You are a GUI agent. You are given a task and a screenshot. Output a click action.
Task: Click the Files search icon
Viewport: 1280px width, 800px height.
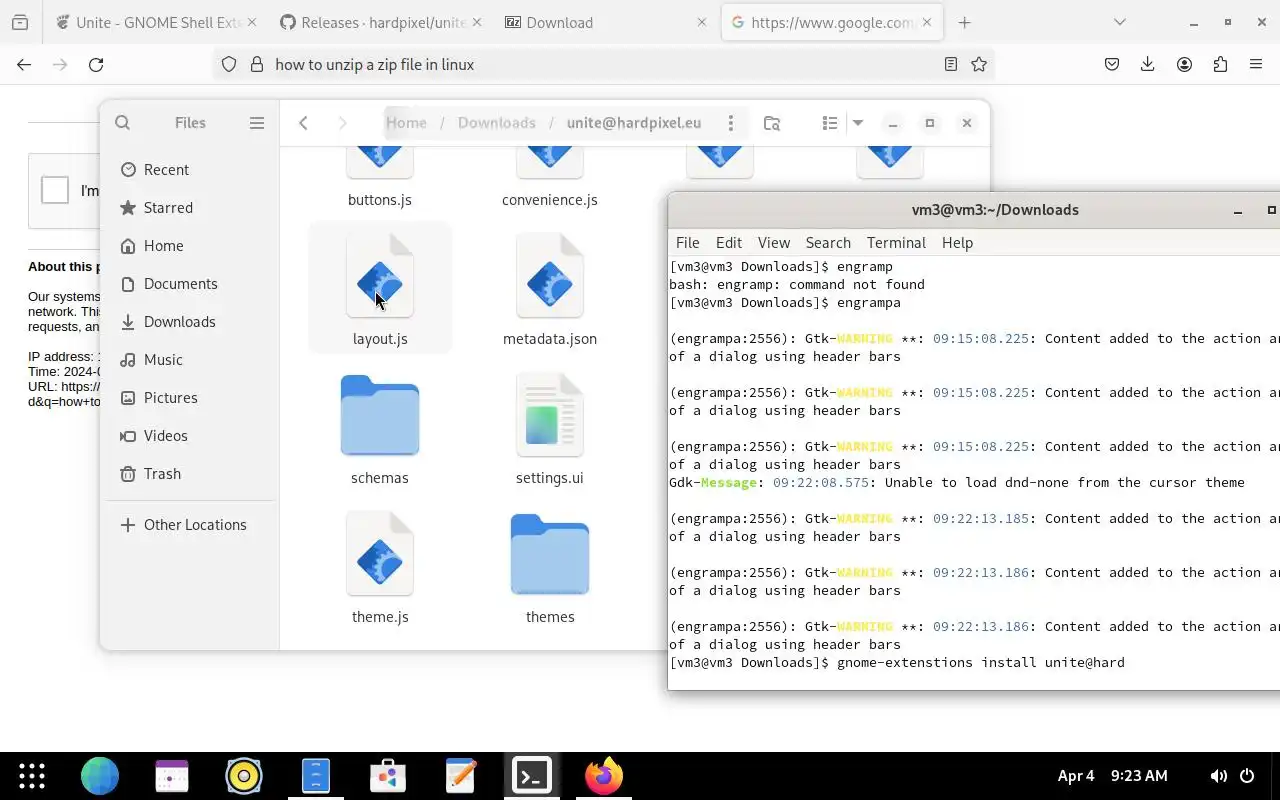(122, 123)
